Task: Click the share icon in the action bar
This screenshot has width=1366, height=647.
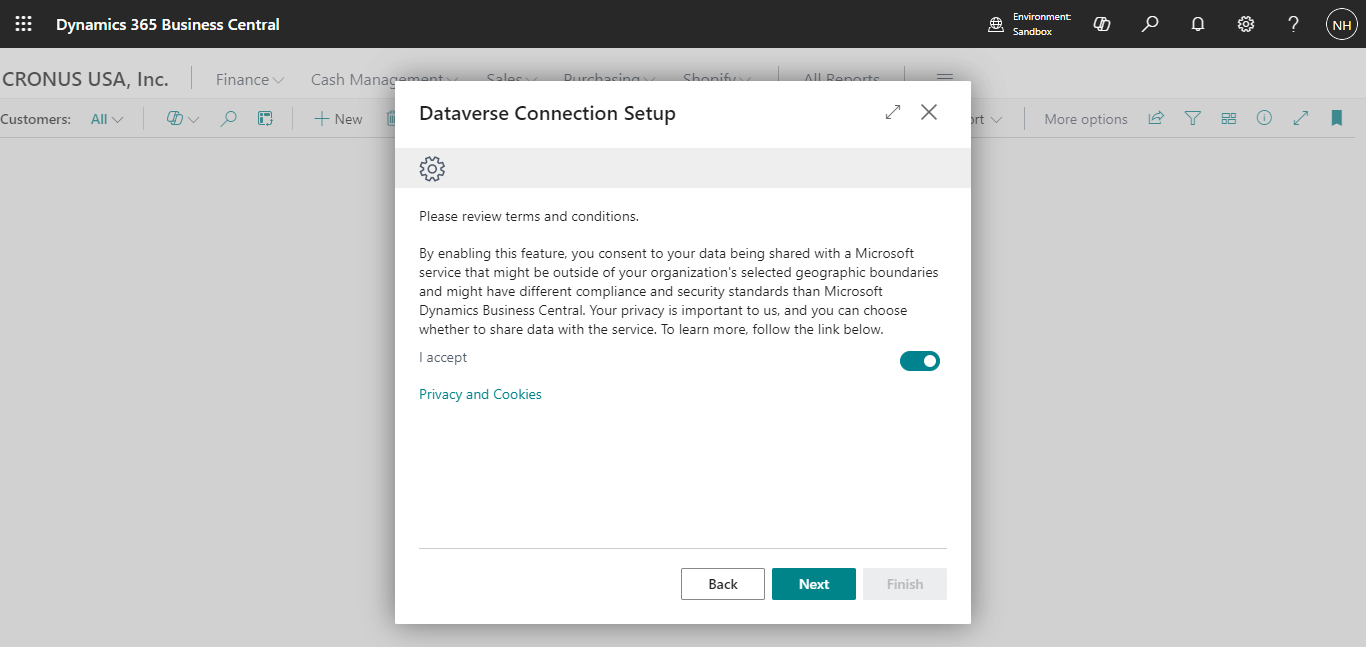Action: coord(1156,119)
